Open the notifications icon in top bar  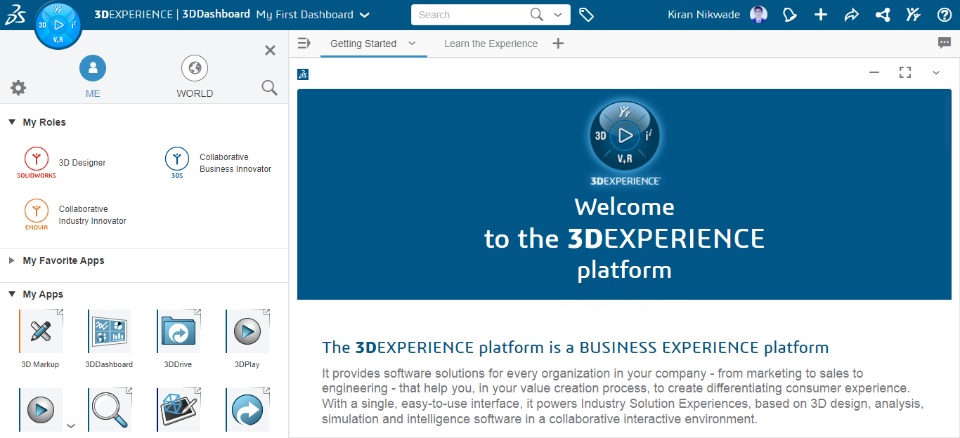pyautogui.click(x=790, y=15)
